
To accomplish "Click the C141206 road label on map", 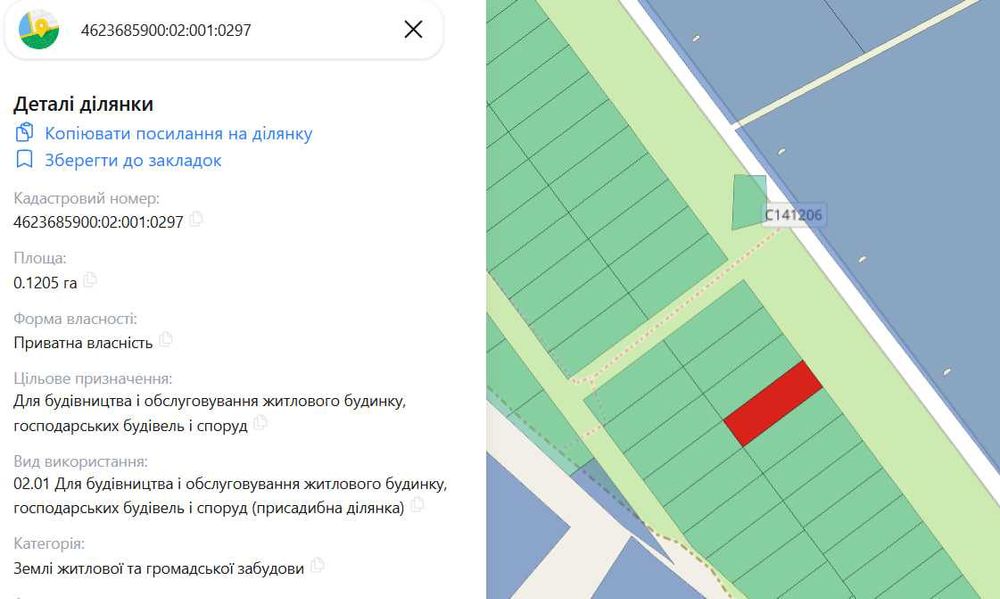I will click(794, 215).
